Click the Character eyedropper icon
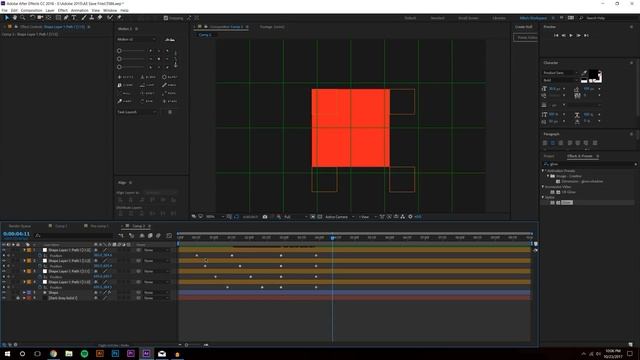Image resolution: width=640 pixels, height=360 pixels. click(x=584, y=73)
